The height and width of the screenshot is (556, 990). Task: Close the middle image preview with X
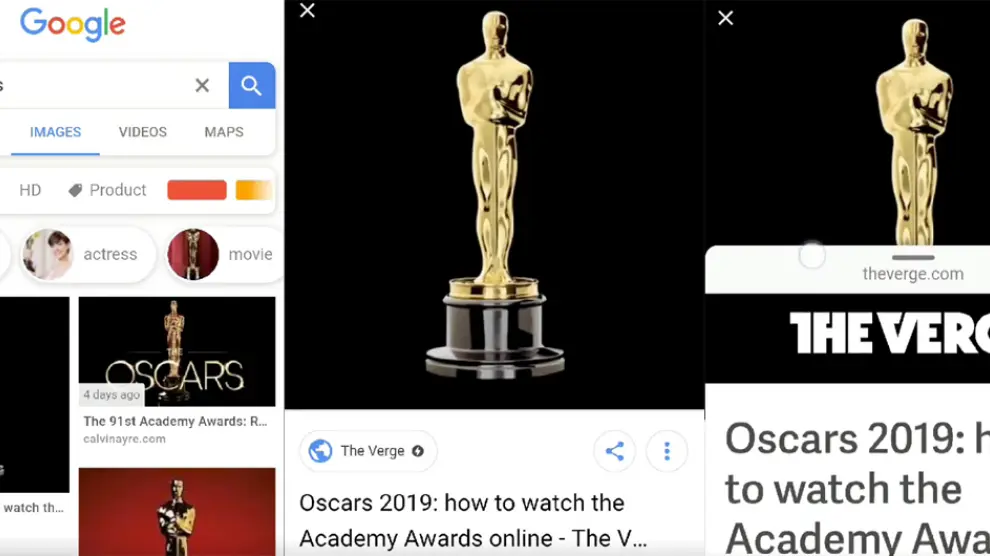pyautogui.click(x=307, y=10)
